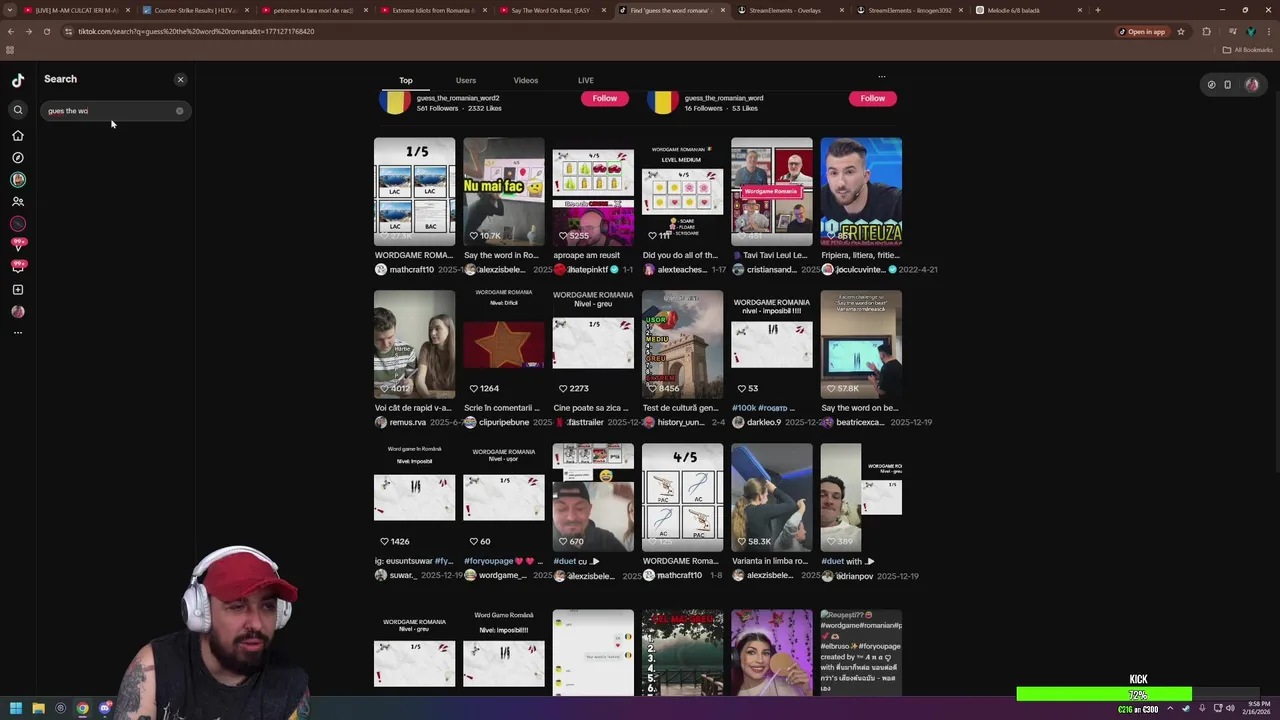Screen dimensions: 1280x720
Task: Open mathcraft10 author under first video
Action: click(x=411, y=270)
